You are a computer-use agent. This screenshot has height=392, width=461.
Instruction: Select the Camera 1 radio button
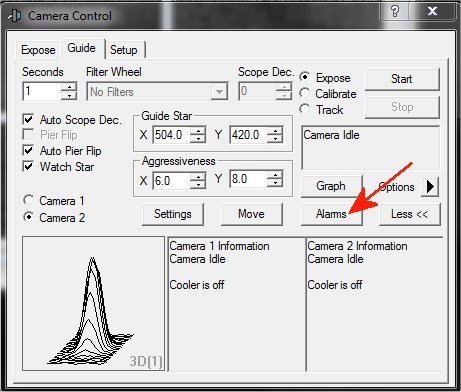pos(29,200)
